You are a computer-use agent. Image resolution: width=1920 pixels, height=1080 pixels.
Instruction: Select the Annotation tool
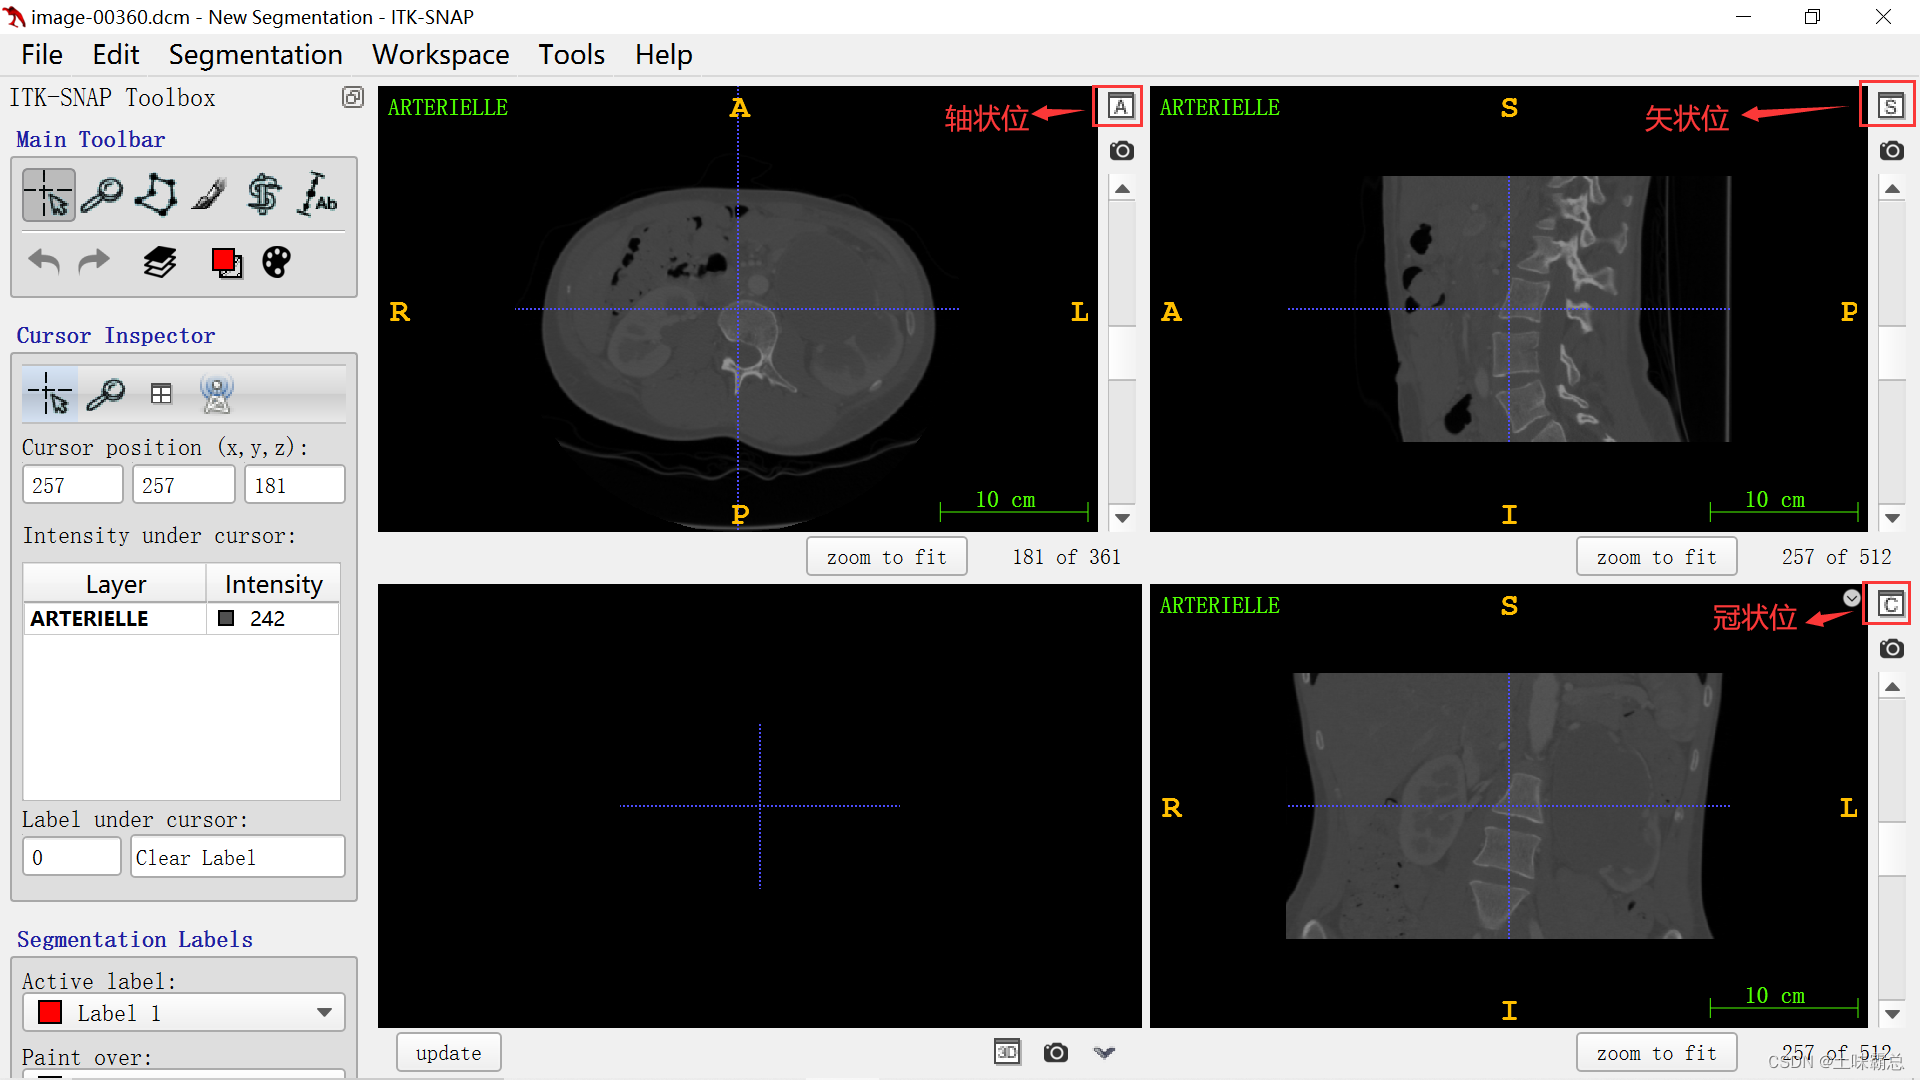tap(318, 194)
